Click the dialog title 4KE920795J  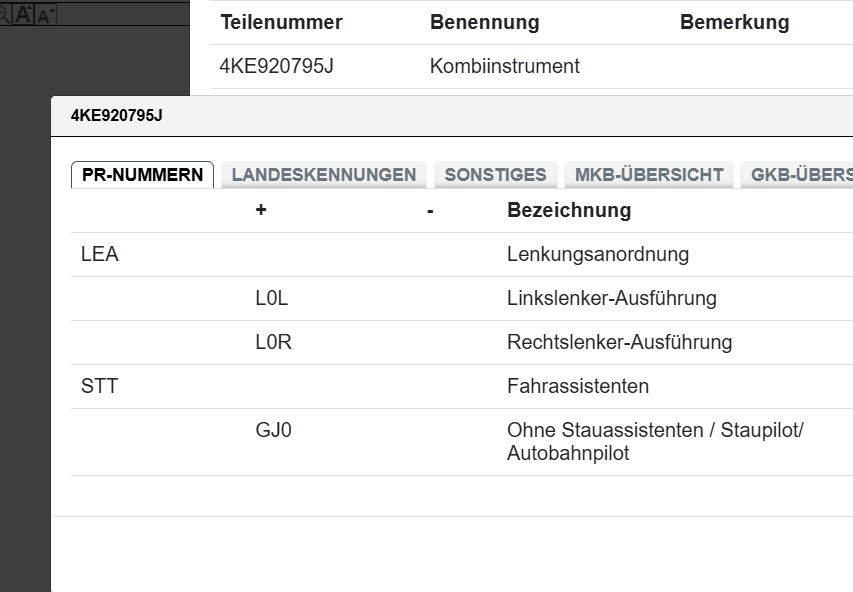(116, 116)
